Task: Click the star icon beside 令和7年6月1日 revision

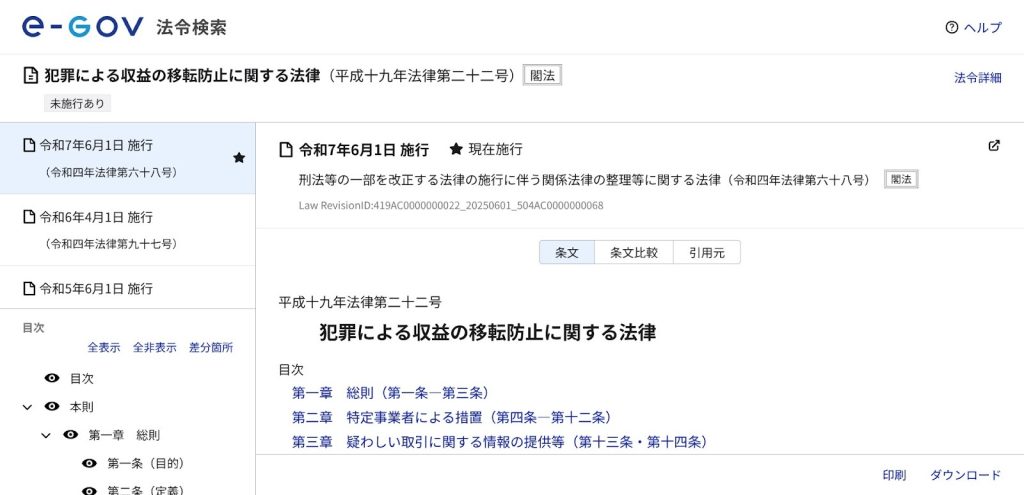Action: (x=239, y=158)
